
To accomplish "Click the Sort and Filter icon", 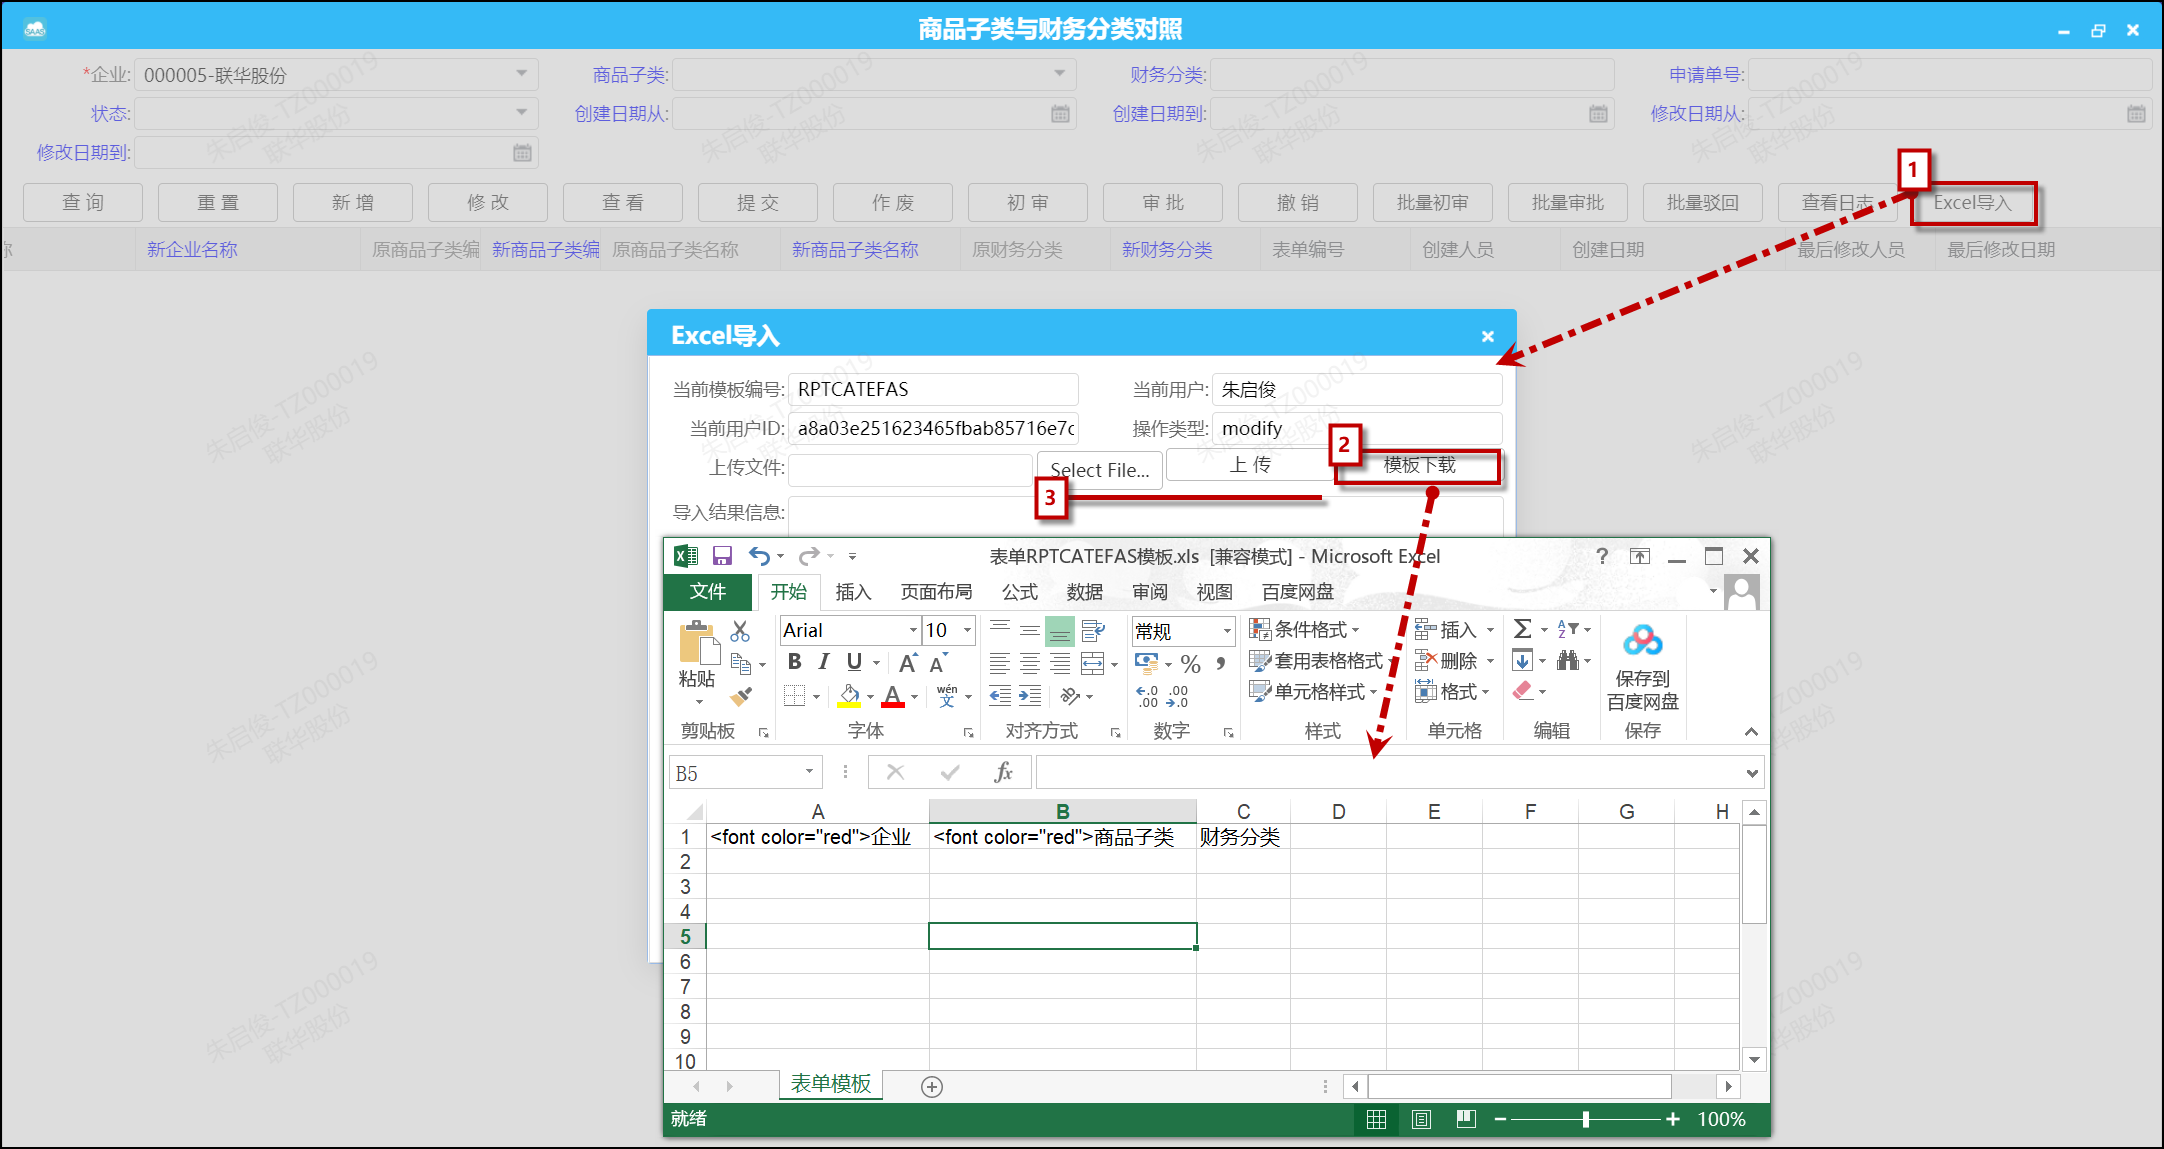I will [1568, 629].
